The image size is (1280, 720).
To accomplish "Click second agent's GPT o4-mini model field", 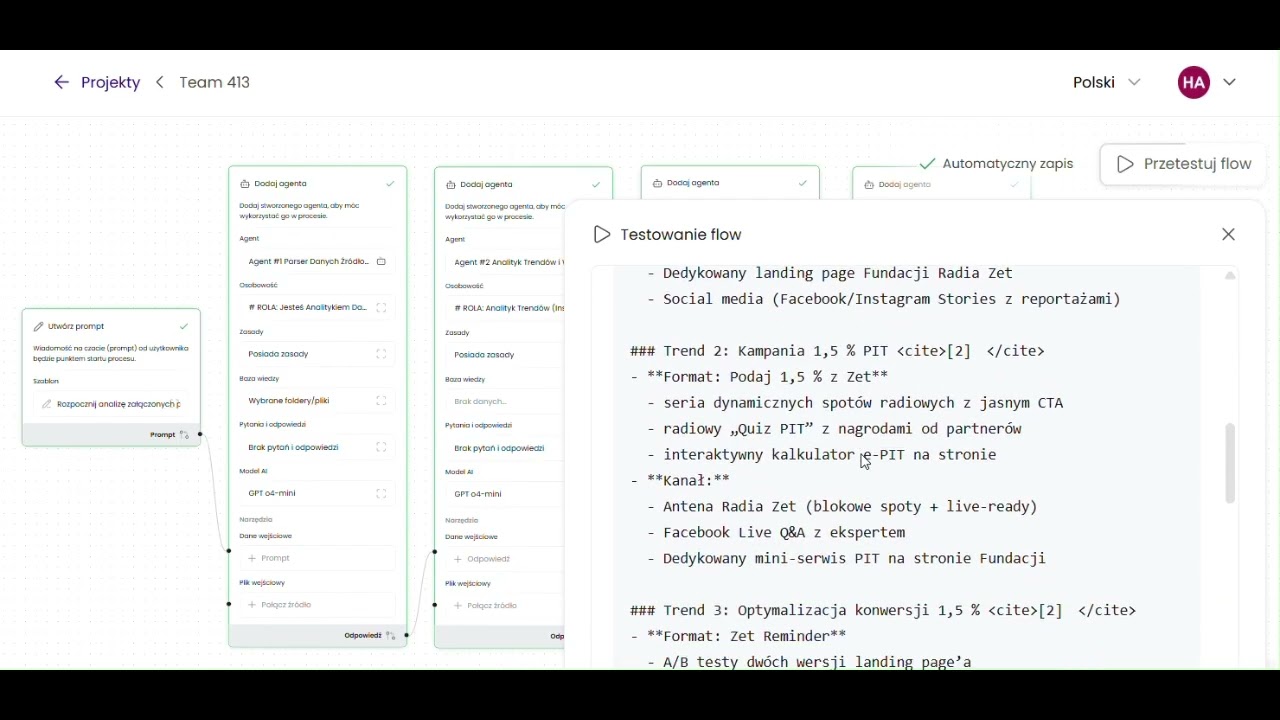I will click(x=504, y=494).
